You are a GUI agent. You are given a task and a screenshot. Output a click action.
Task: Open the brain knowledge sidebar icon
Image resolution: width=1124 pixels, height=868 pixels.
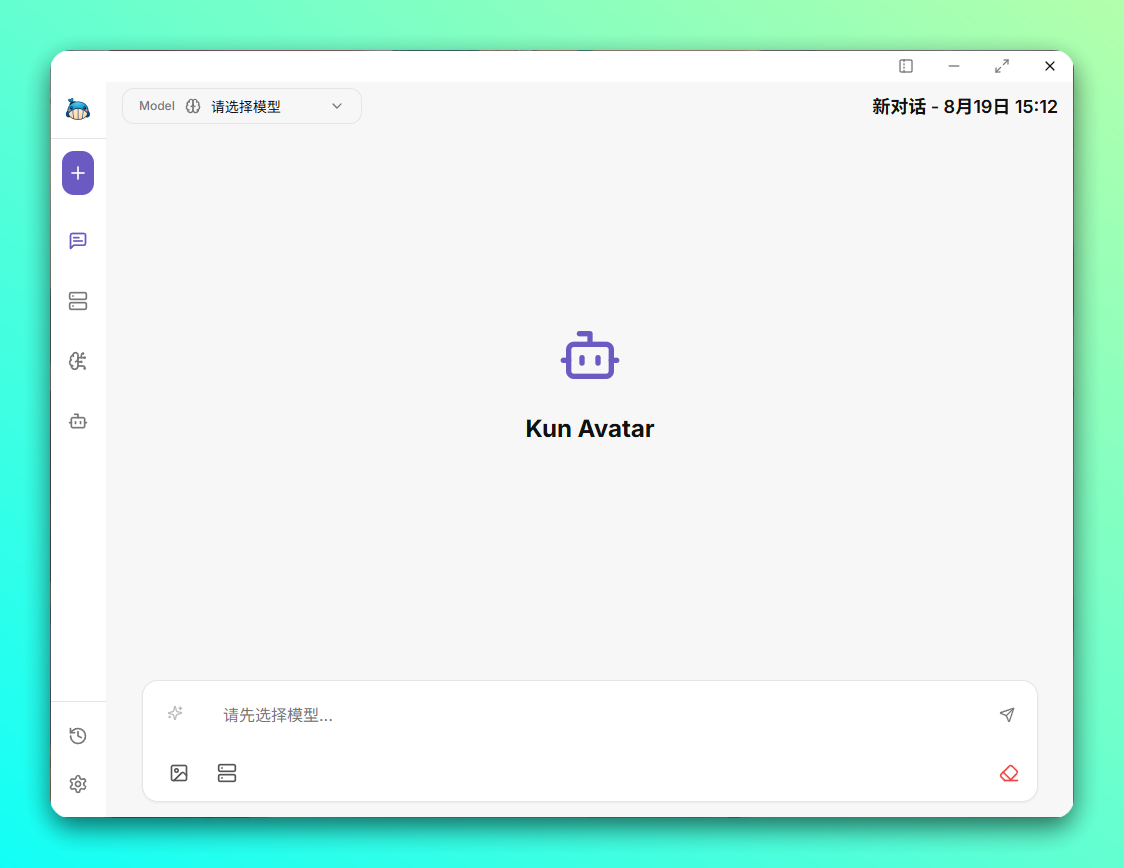click(x=78, y=361)
